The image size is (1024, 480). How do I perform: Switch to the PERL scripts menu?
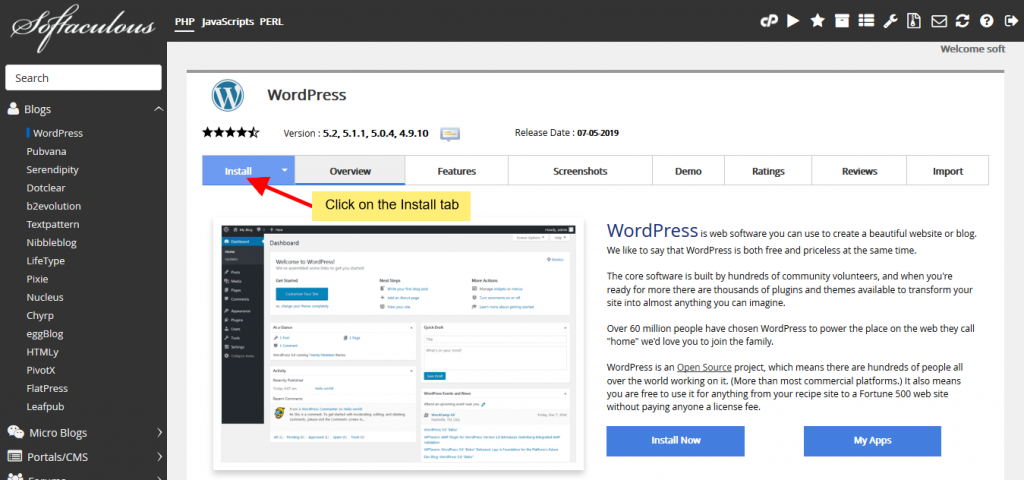(x=272, y=22)
